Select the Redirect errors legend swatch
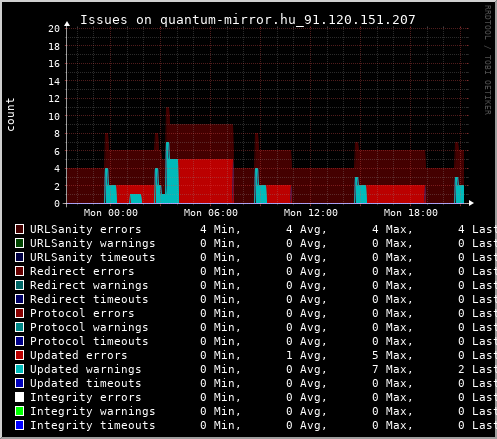Image resolution: width=497 pixels, height=439 pixels. point(20,271)
